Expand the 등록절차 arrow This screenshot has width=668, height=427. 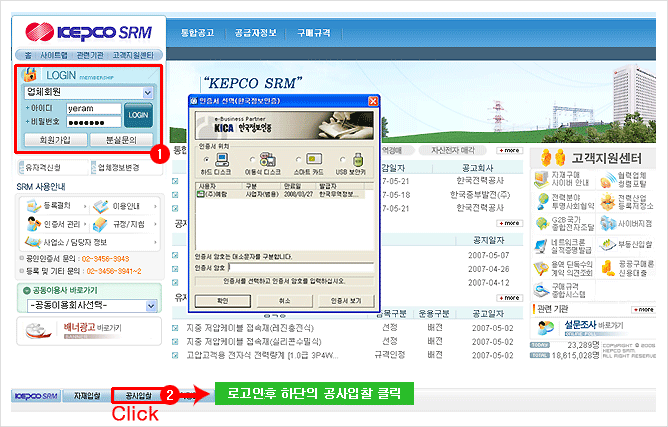[x=84, y=207]
